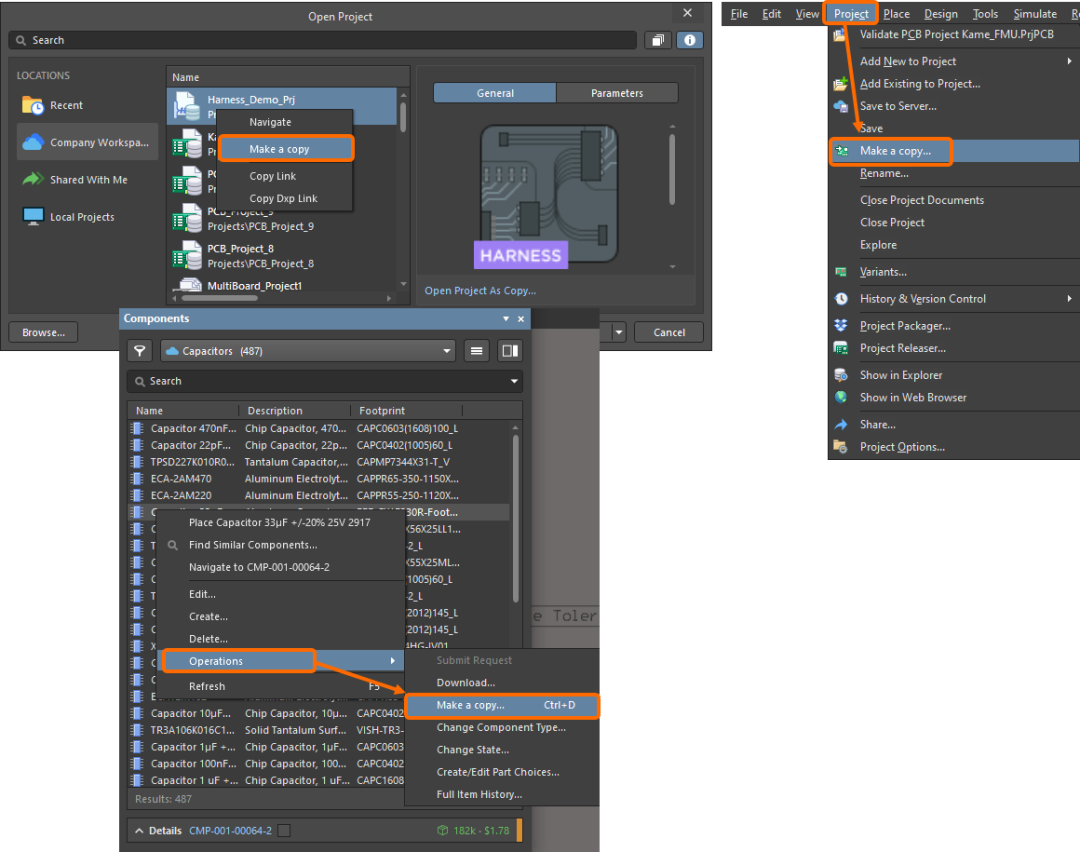The image size is (1080, 852).
Task: Click the History & Version Control clock icon
Action: [x=841, y=299]
